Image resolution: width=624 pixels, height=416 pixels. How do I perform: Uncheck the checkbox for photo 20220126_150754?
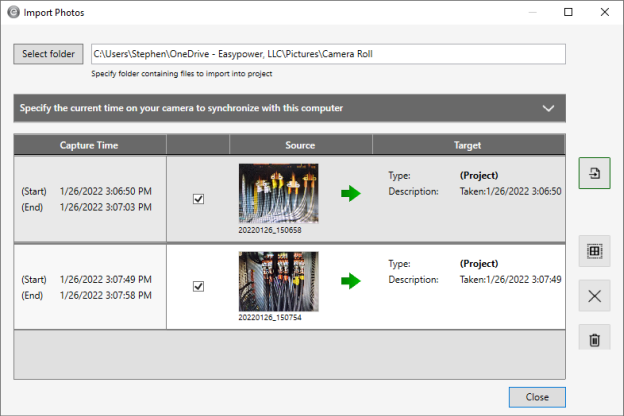click(198, 287)
